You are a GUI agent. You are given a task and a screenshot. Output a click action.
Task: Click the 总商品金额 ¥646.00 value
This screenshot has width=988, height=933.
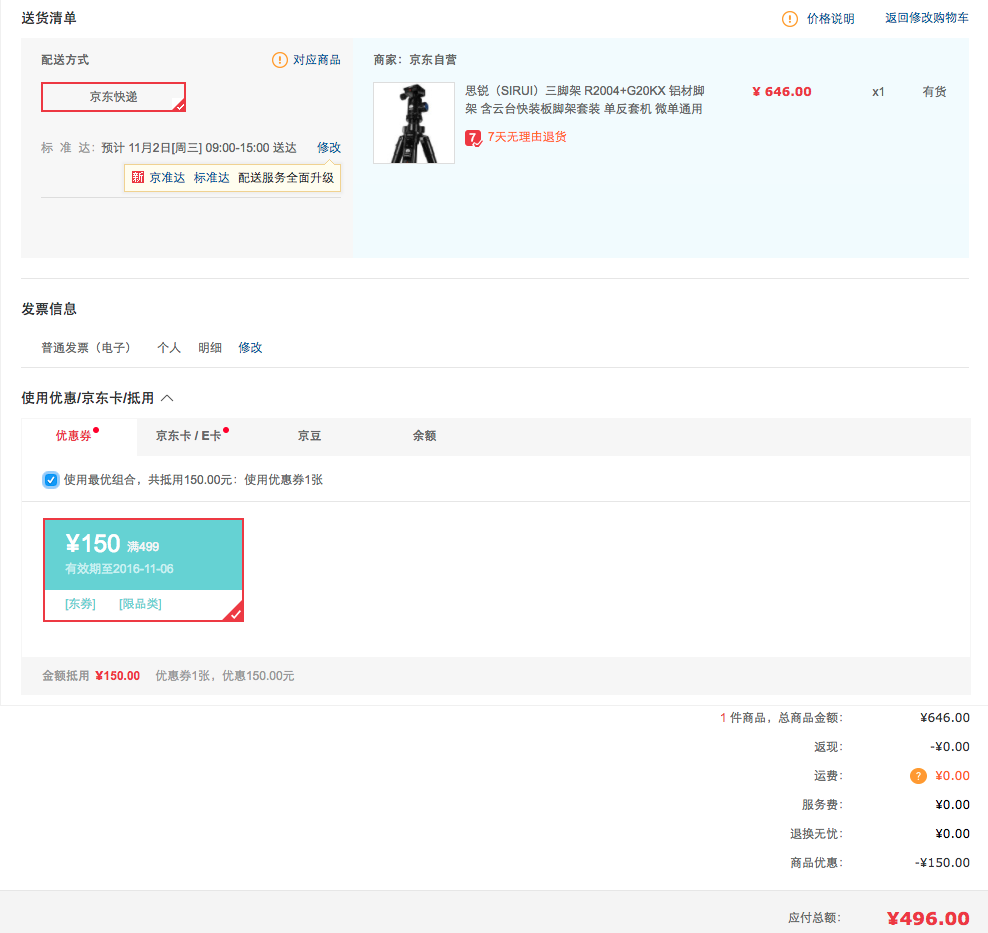coord(945,718)
